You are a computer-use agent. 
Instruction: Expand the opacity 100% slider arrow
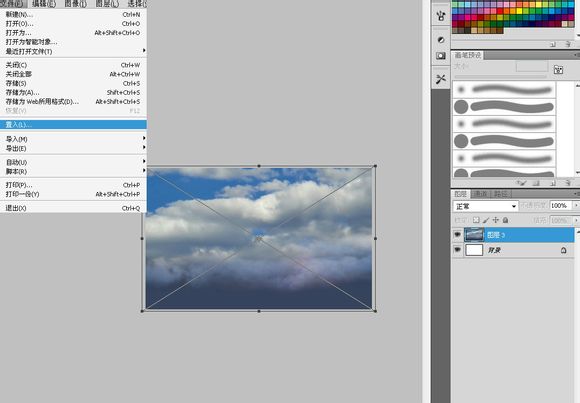coord(576,205)
